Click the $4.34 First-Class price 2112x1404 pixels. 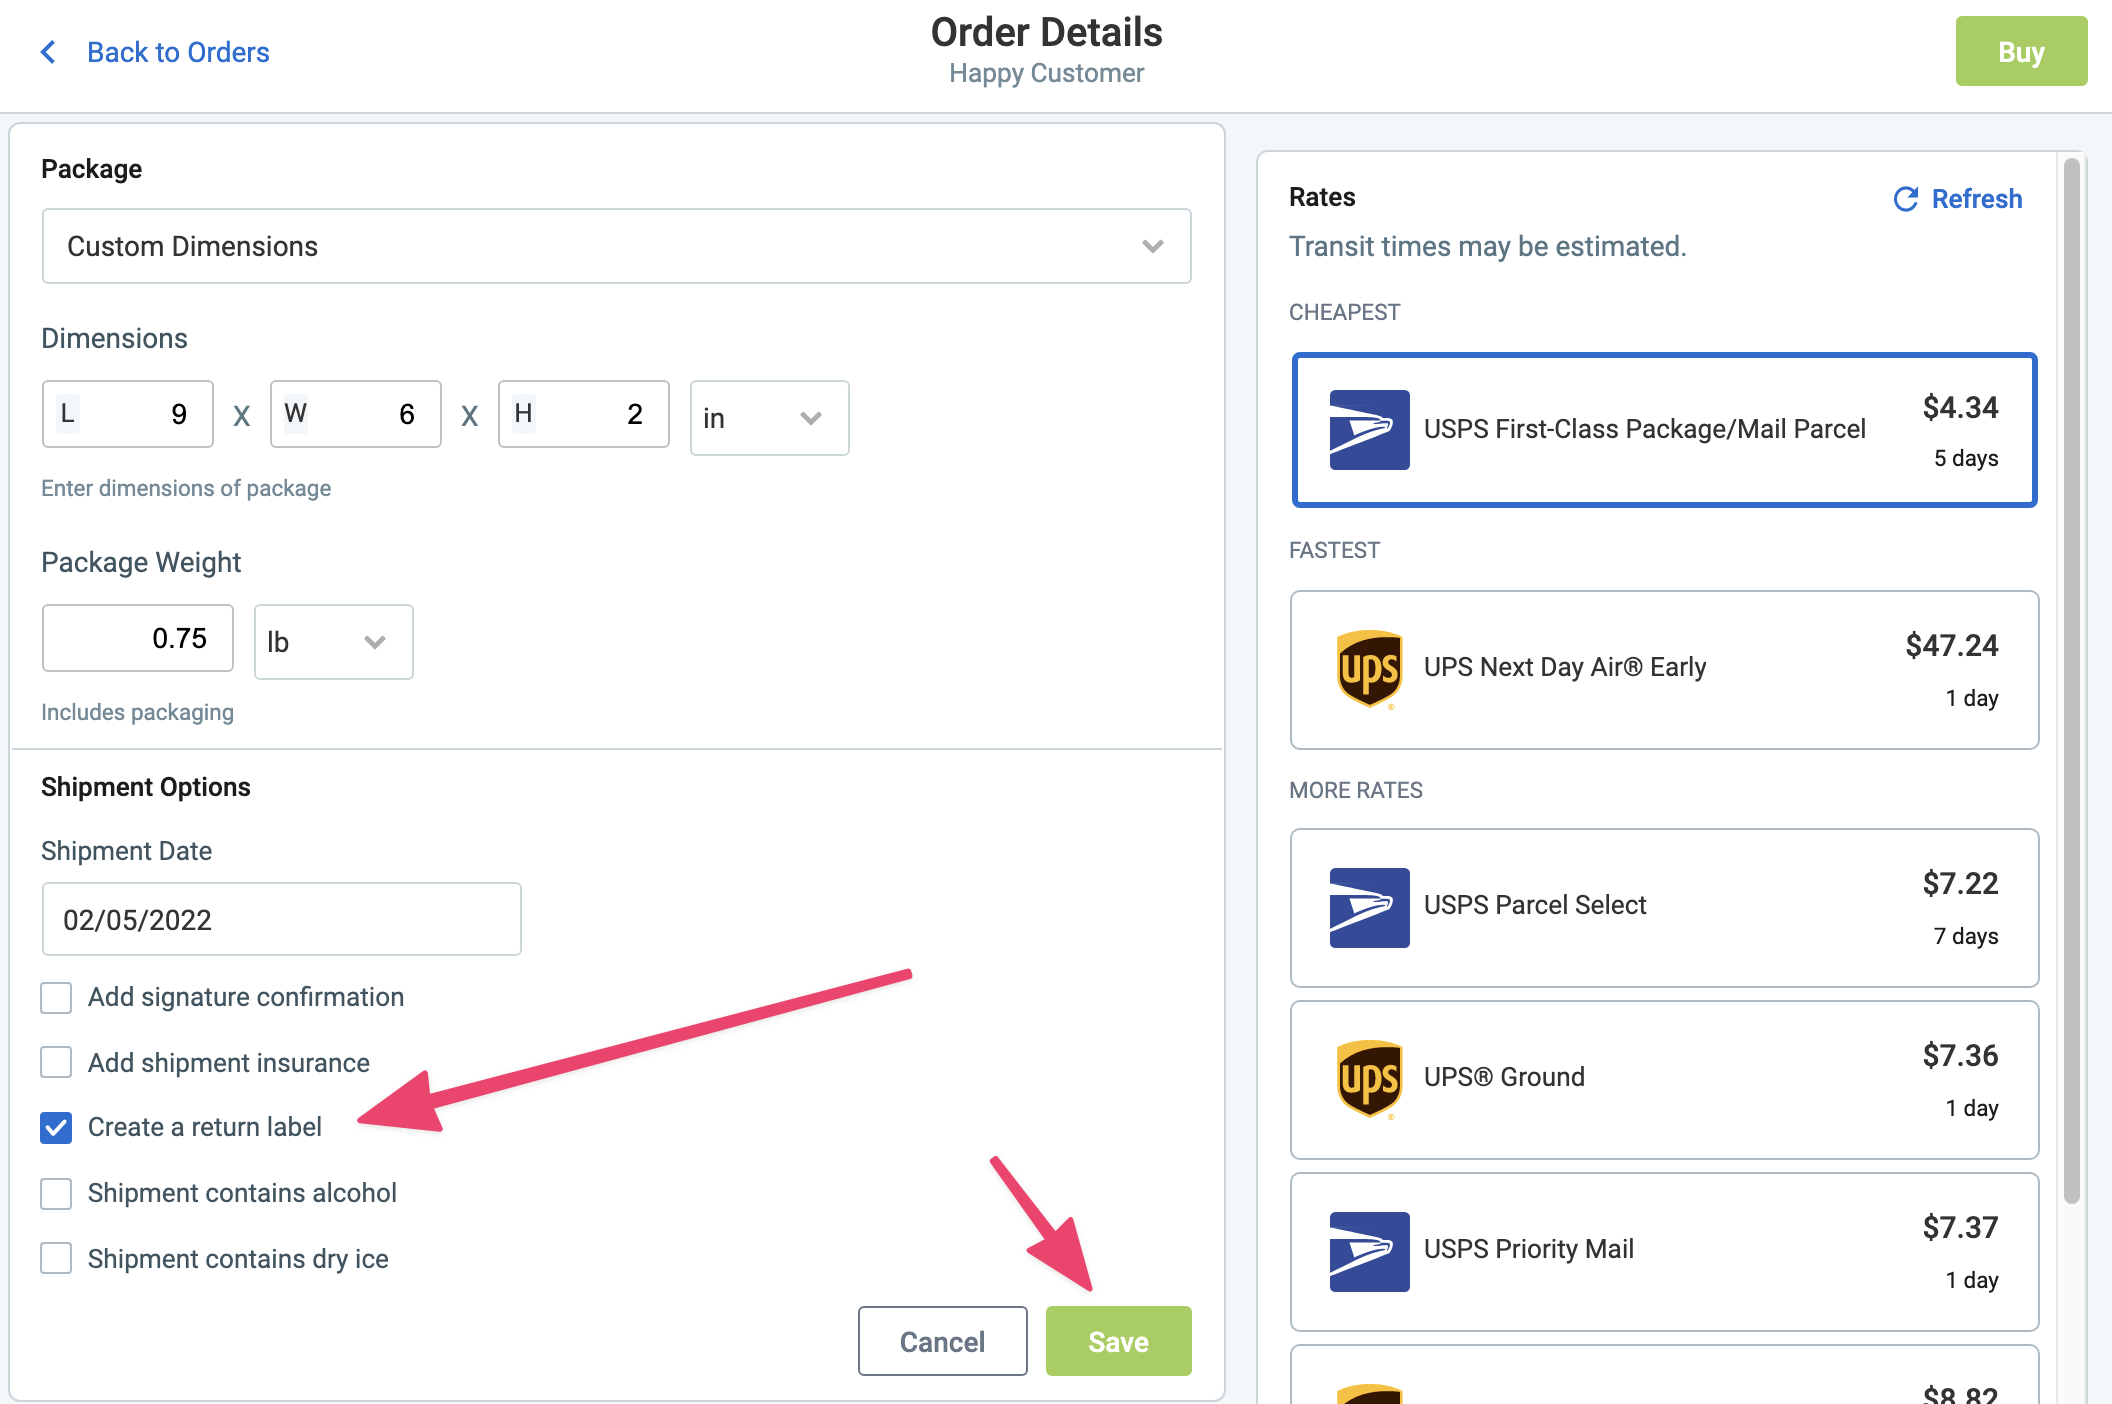coord(1960,407)
